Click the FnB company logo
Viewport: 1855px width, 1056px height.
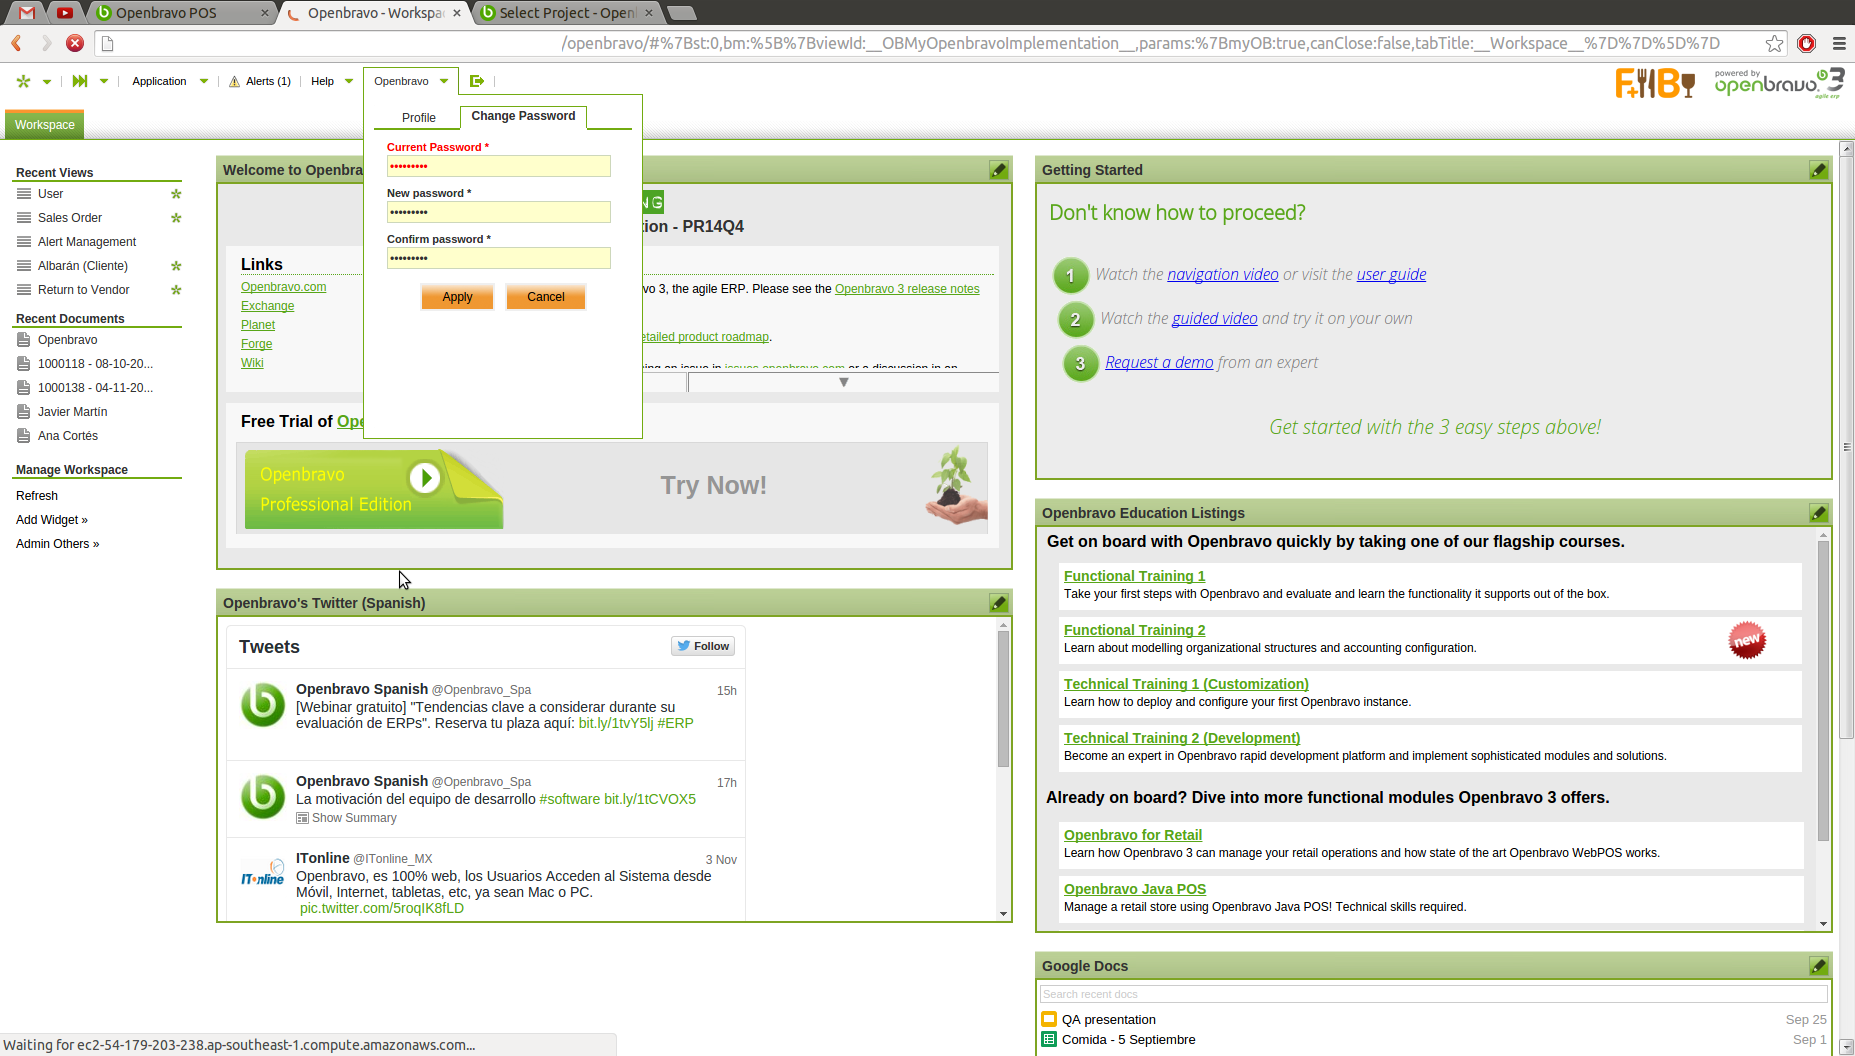click(x=1655, y=83)
